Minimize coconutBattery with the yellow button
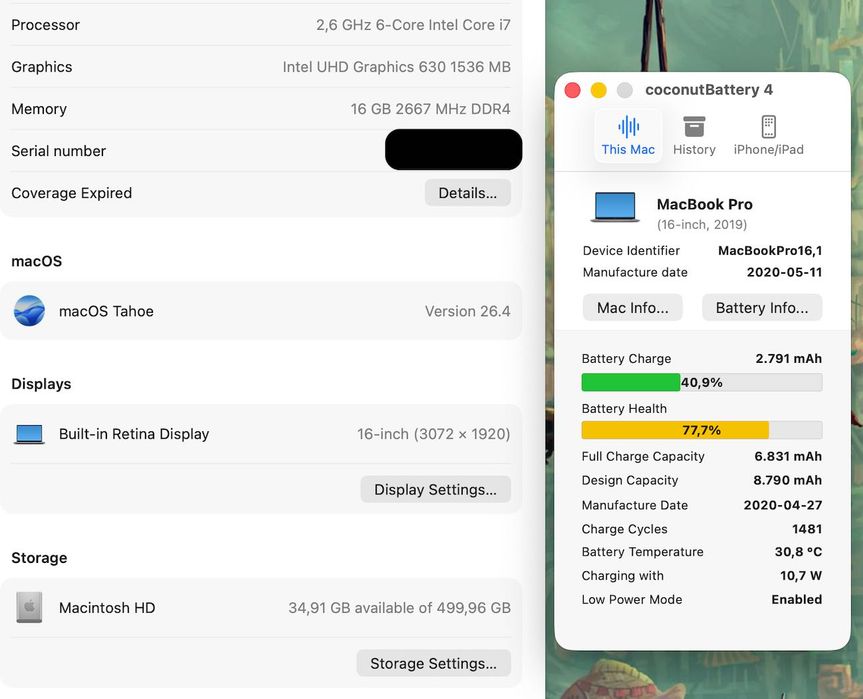Viewport: 863px width, 699px height. click(598, 90)
